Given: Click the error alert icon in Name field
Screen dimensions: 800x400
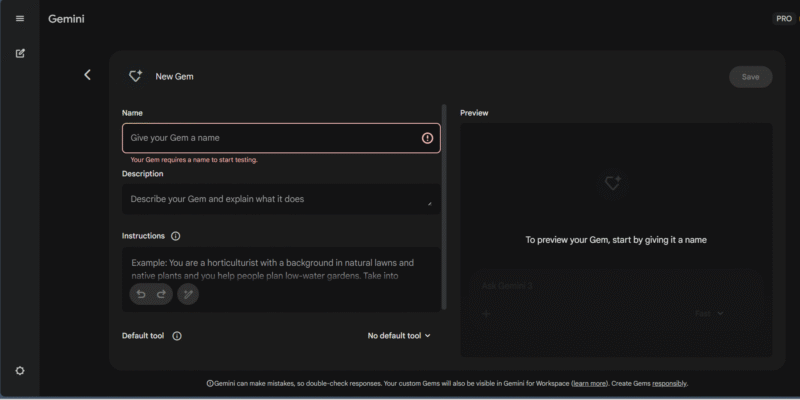Looking at the screenshot, I should tap(427, 138).
